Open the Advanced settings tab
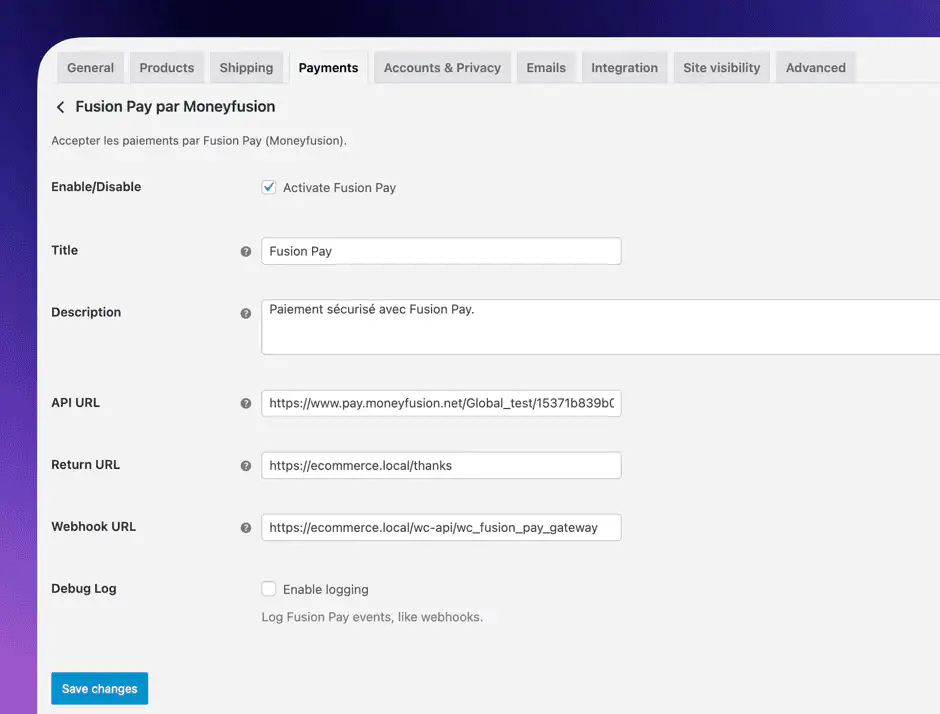The image size is (940, 714). point(815,67)
